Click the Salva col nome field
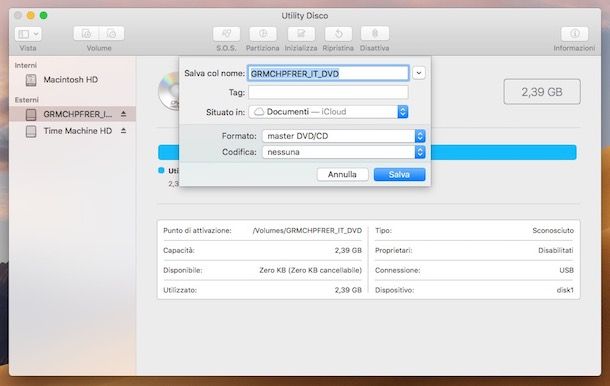The width and height of the screenshot is (610, 386). [x=328, y=73]
